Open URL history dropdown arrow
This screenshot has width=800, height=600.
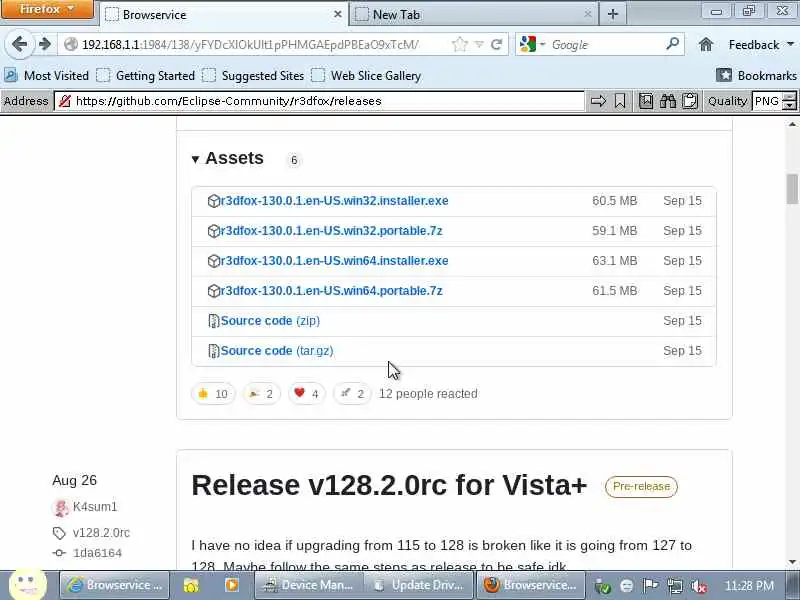[479, 45]
